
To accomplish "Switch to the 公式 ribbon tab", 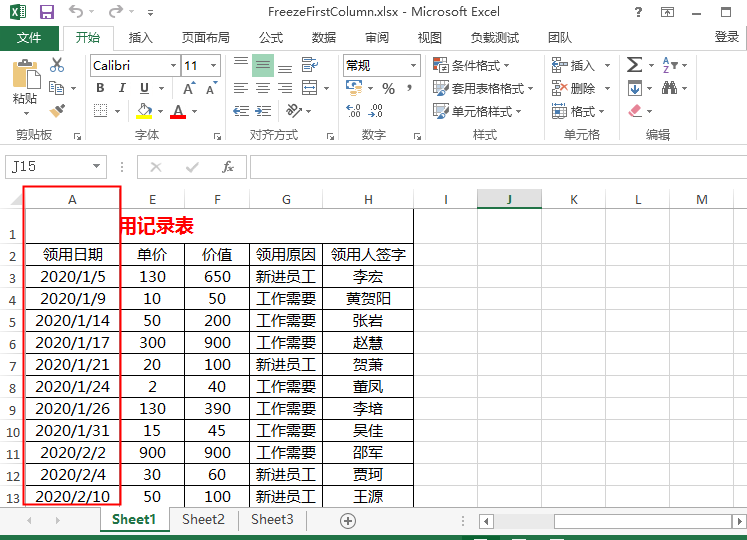I will pyautogui.click(x=271, y=38).
